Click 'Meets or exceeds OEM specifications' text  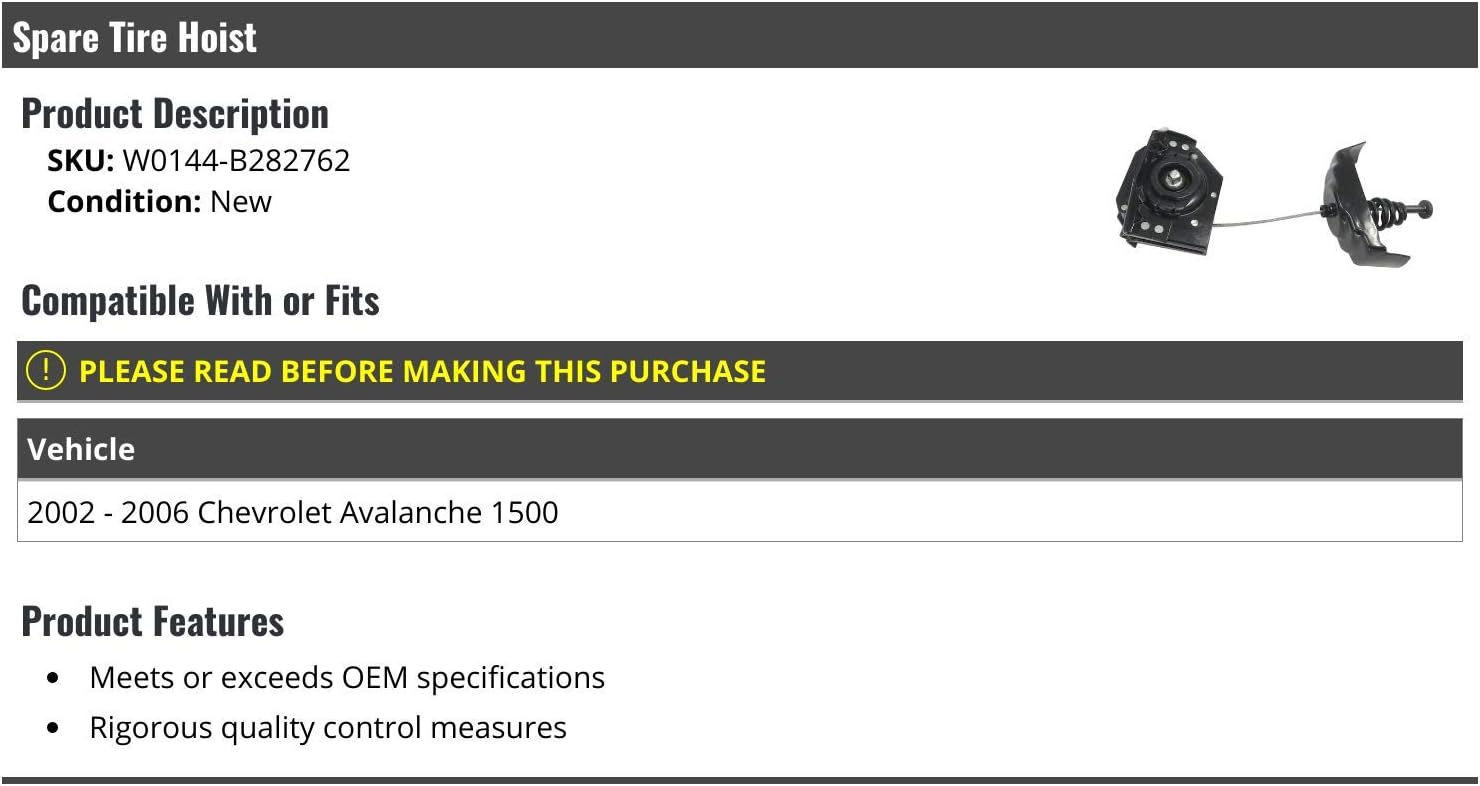click(x=347, y=678)
